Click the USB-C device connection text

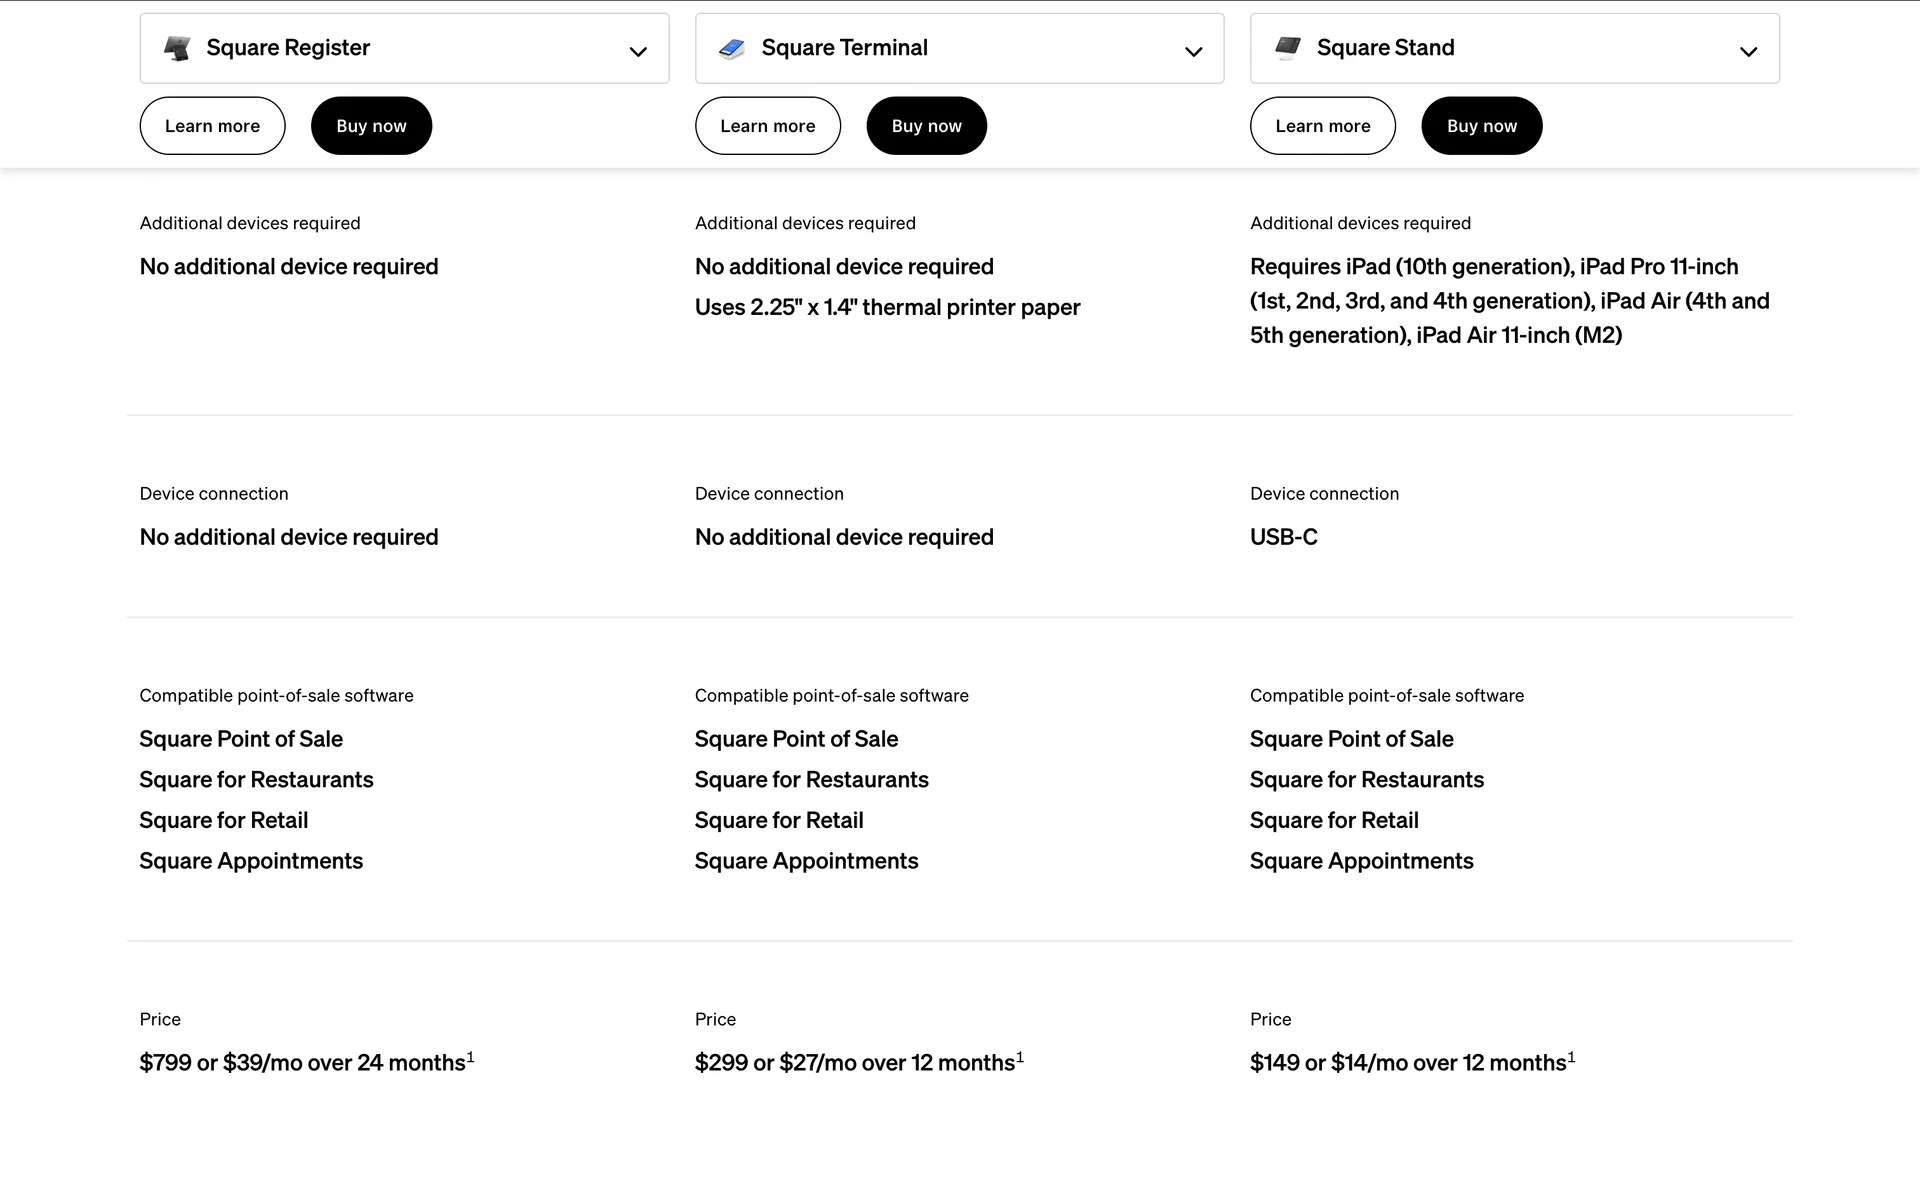[x=1283, y=537]
